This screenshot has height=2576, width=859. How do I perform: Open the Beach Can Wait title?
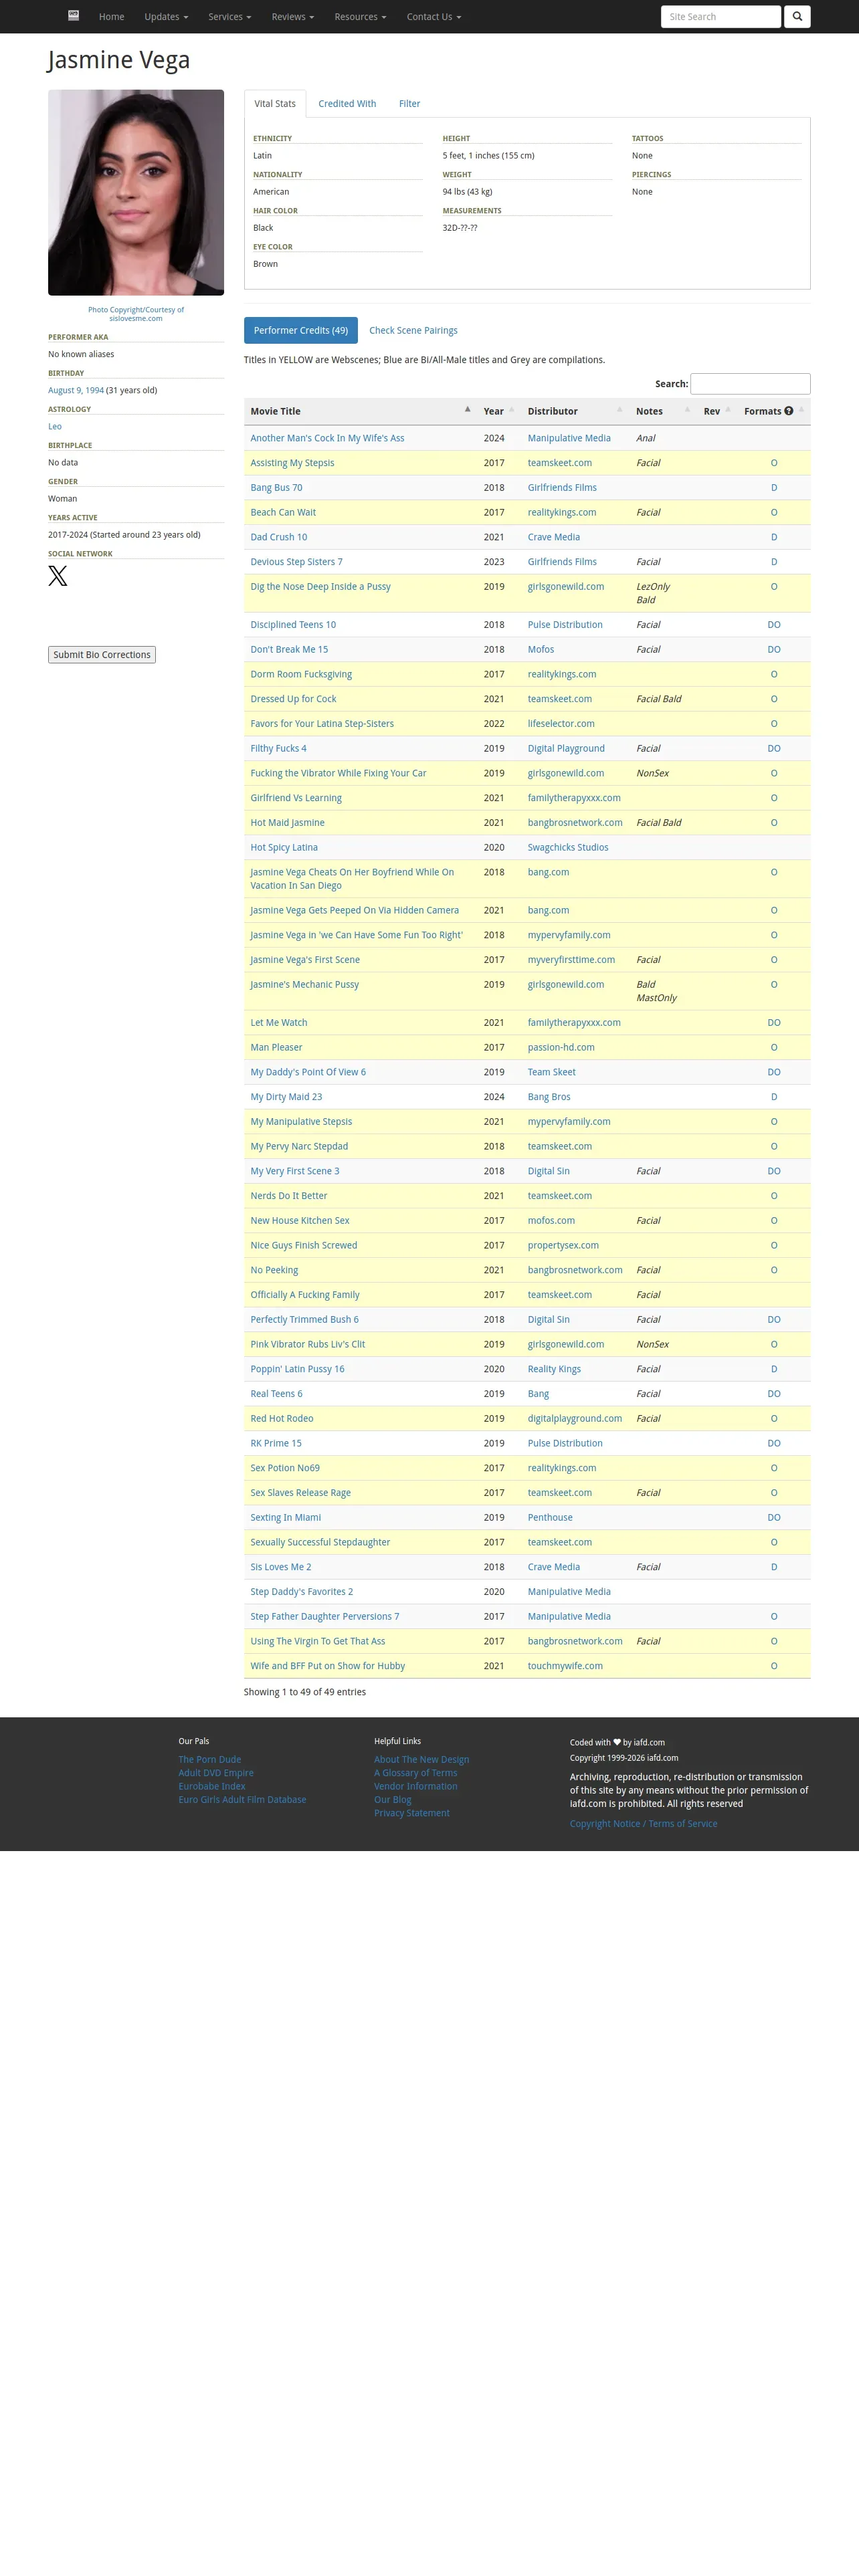pos(283,512)
